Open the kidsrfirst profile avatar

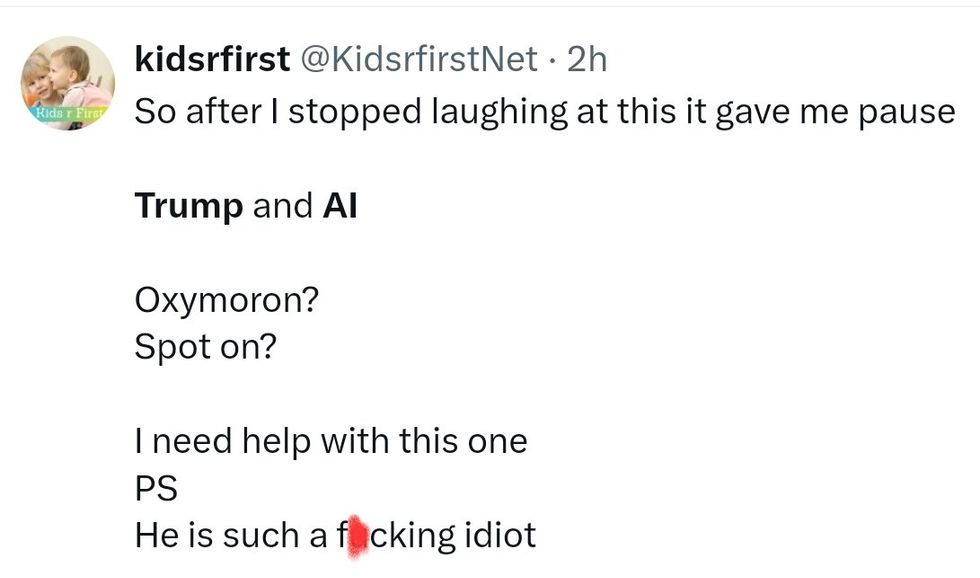click(68, 84)
